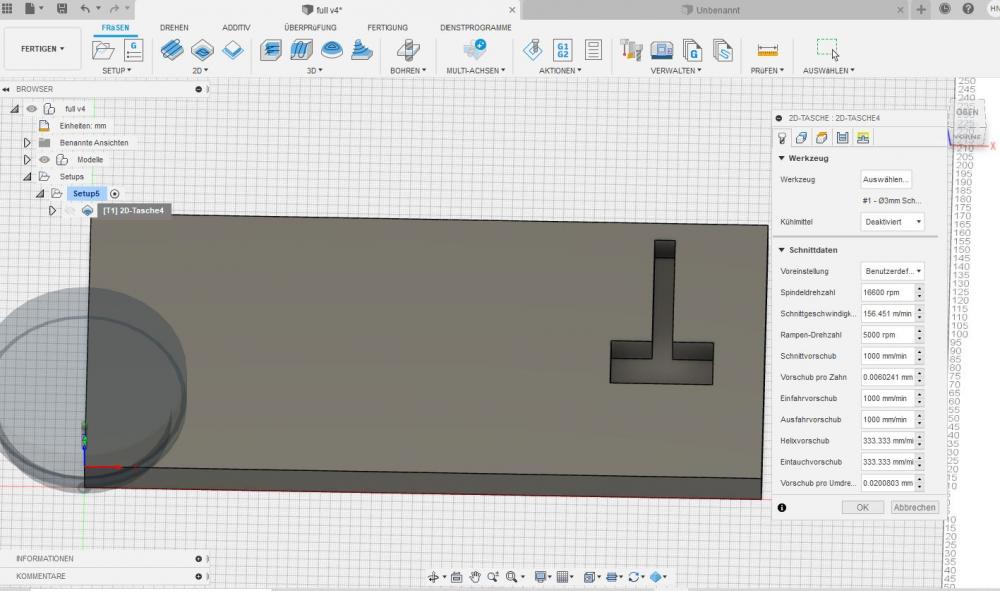The height and width of the screenshot is (591, 1000).
Task: Open the Linking tab in the dialog
Action: tap(863, 138)
